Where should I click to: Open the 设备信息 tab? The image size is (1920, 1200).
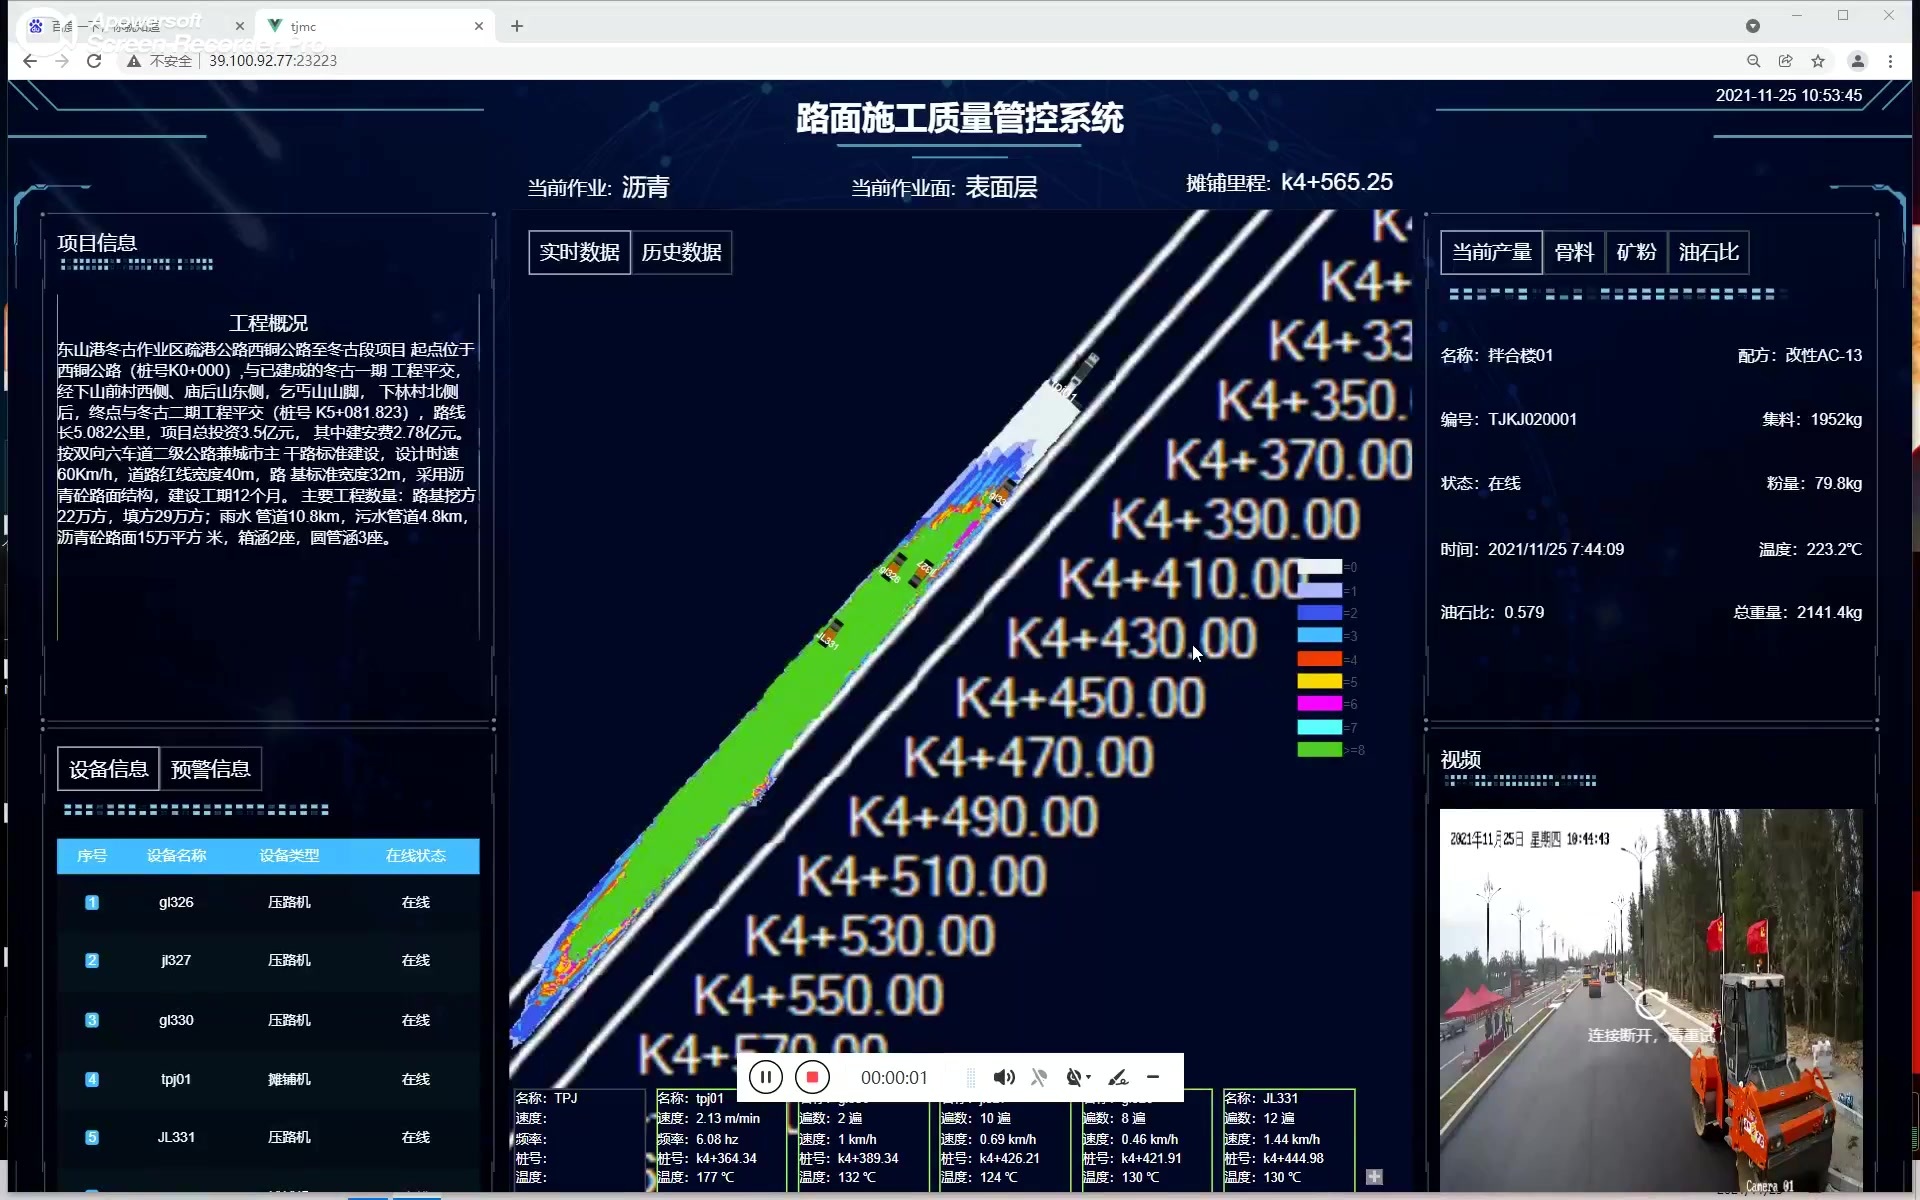pos(108,769)
